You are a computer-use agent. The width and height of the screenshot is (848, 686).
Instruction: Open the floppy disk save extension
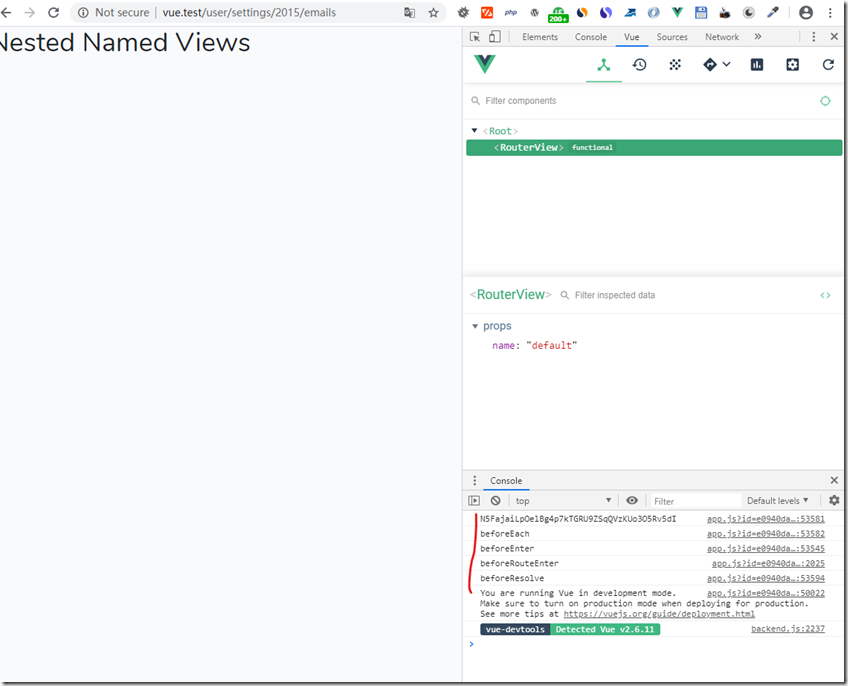tap(701, 12)
